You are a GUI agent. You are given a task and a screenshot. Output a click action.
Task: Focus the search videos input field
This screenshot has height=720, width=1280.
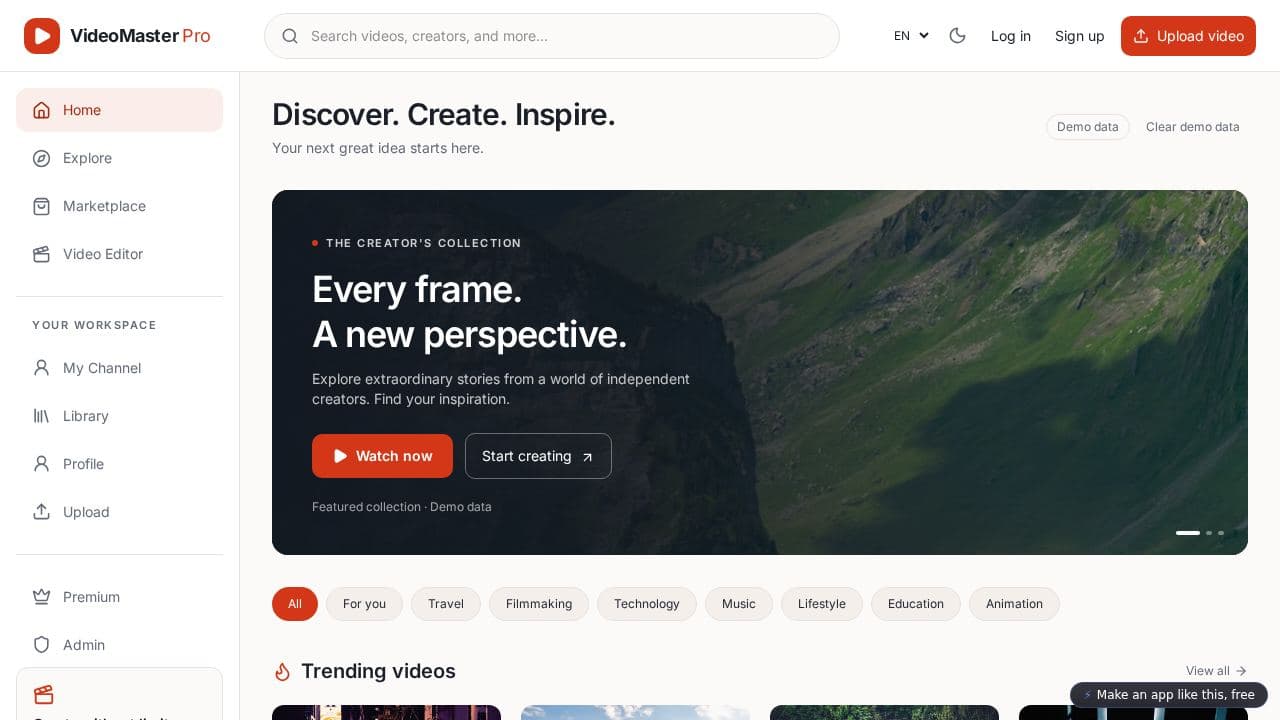click(x=552, y=36)
